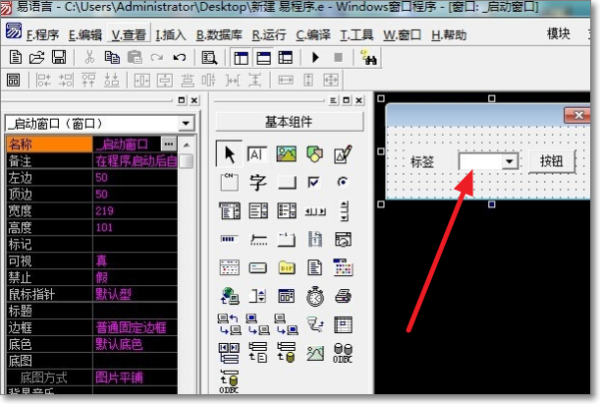
Task: Open the C.编译 menu
Action: click(313, 35)
